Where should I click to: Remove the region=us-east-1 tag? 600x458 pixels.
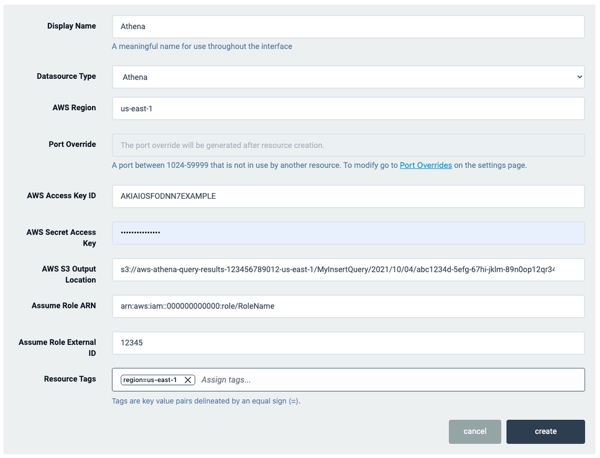click(x=188, y=380)
